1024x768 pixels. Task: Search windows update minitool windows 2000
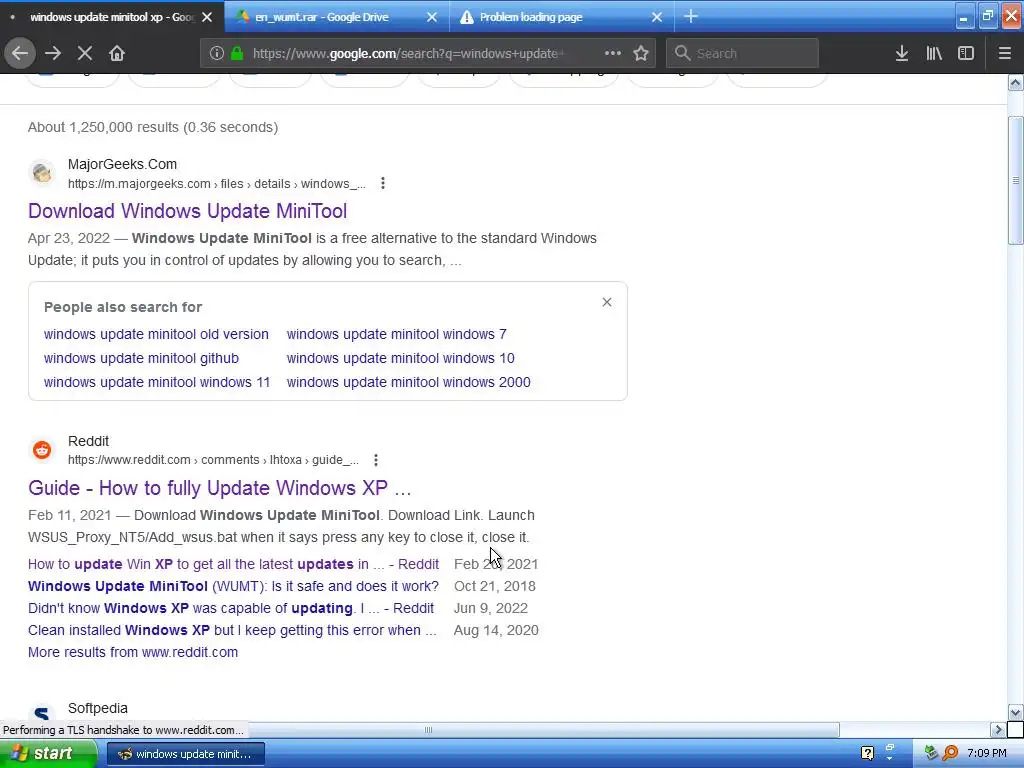point(408,383)
